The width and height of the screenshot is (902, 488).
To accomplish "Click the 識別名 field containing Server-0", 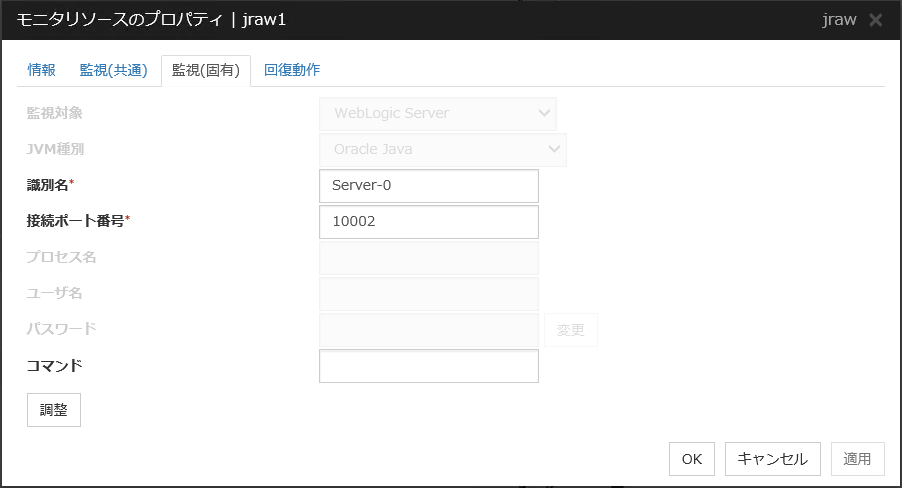I will click(x=428, y=185).
